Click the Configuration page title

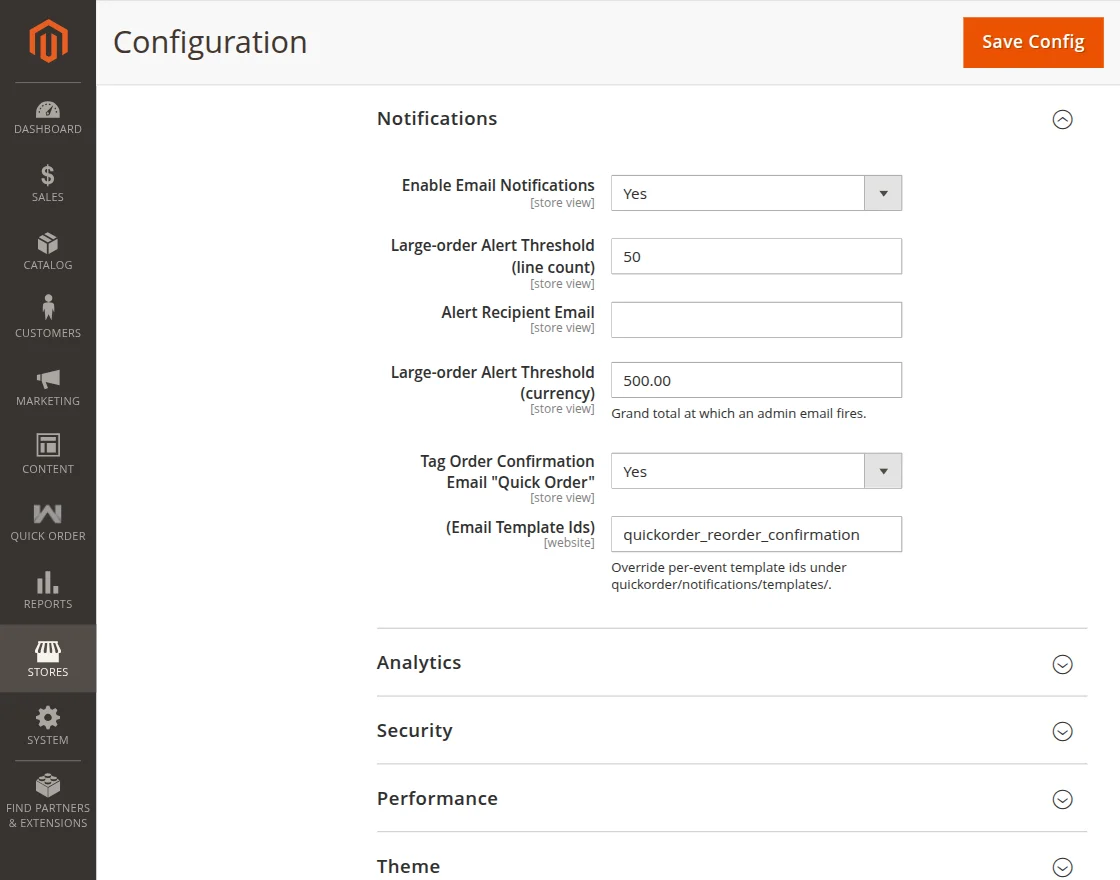pos(210,42)
